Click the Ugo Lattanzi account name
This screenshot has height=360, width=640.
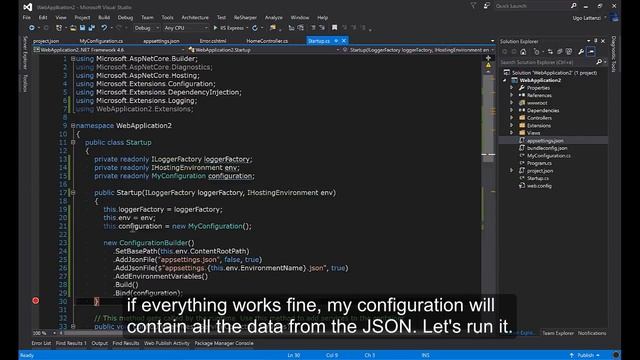click(587, 18)
